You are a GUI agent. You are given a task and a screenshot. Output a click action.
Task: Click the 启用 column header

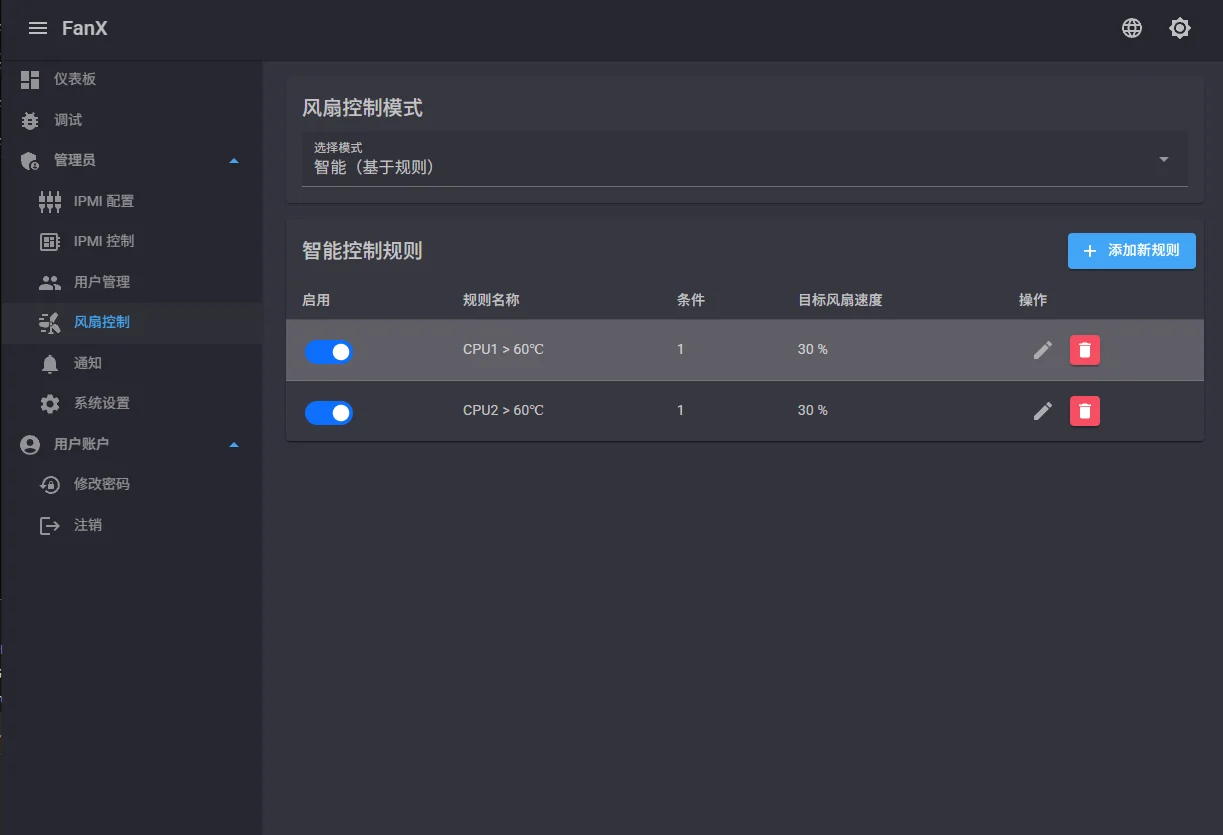click(316, 300)
